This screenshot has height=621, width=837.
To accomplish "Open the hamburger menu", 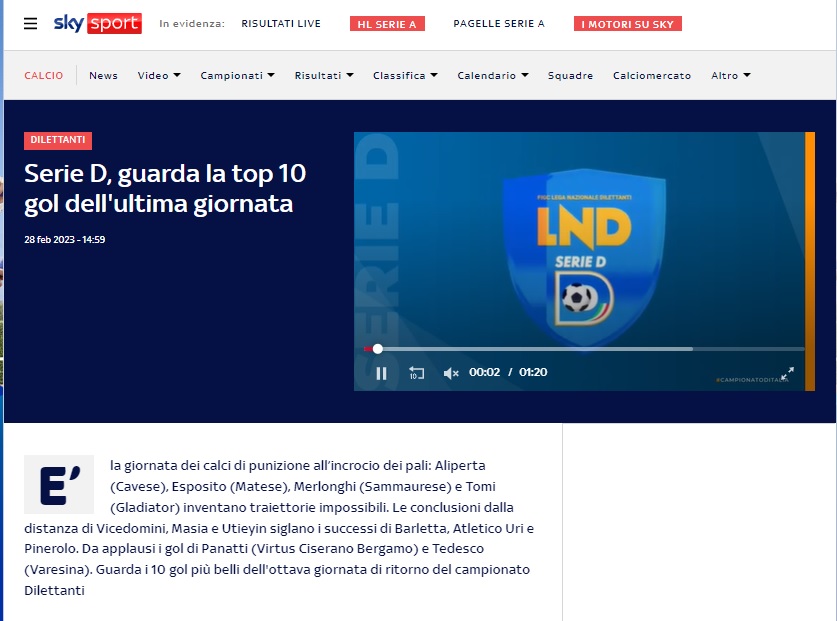I will click(x=31, y=23).
